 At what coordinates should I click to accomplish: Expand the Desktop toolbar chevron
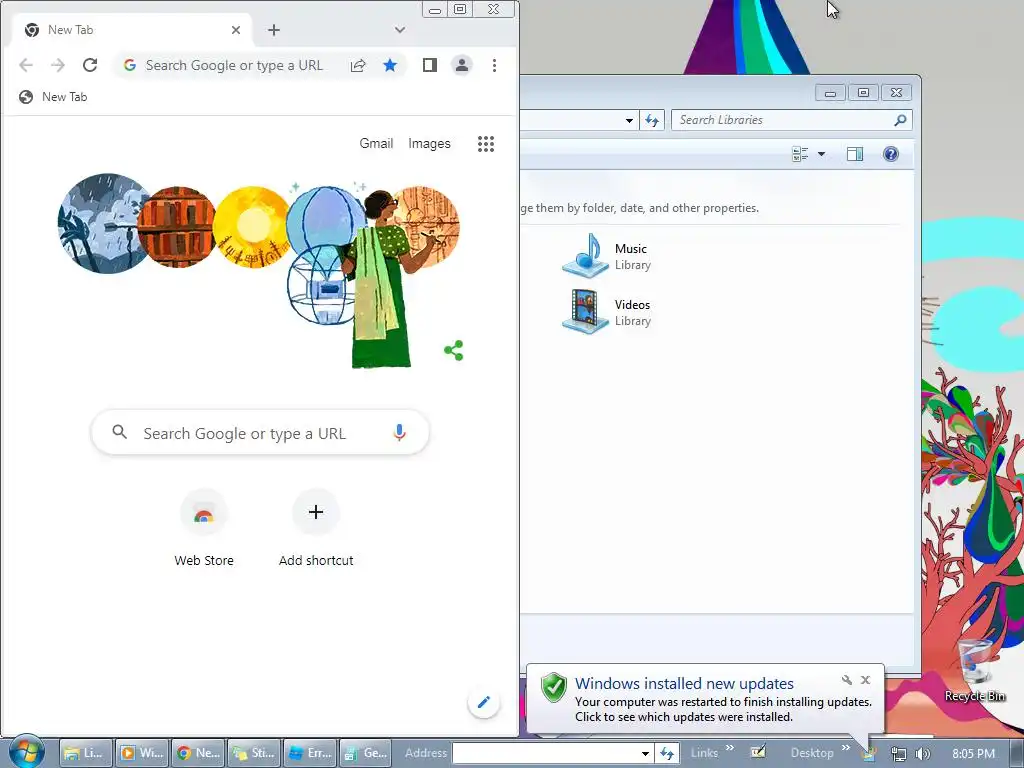(846, 748)
